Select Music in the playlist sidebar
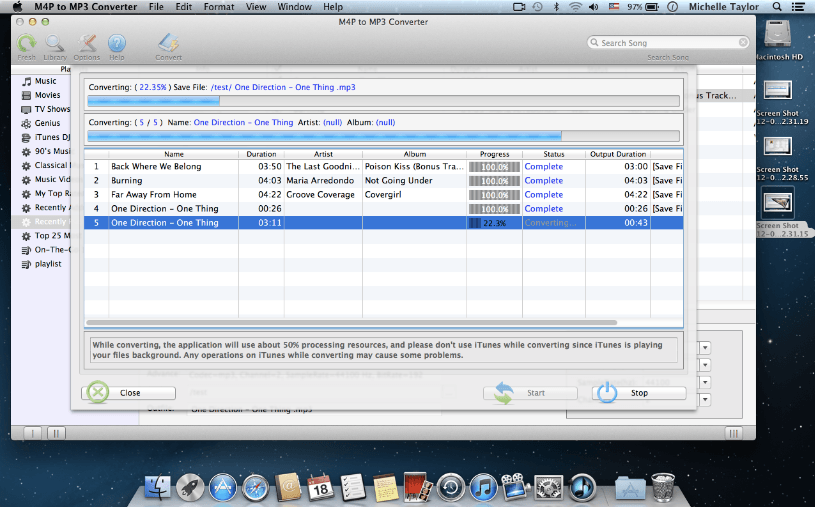Screen dimensions: 815x507 click(45, 81)
